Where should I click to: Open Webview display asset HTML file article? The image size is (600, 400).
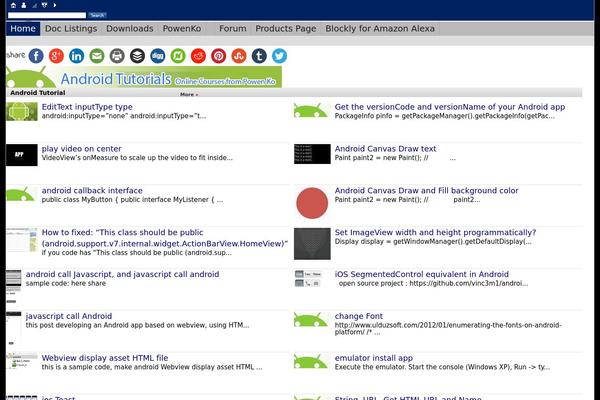click(105, 358)
